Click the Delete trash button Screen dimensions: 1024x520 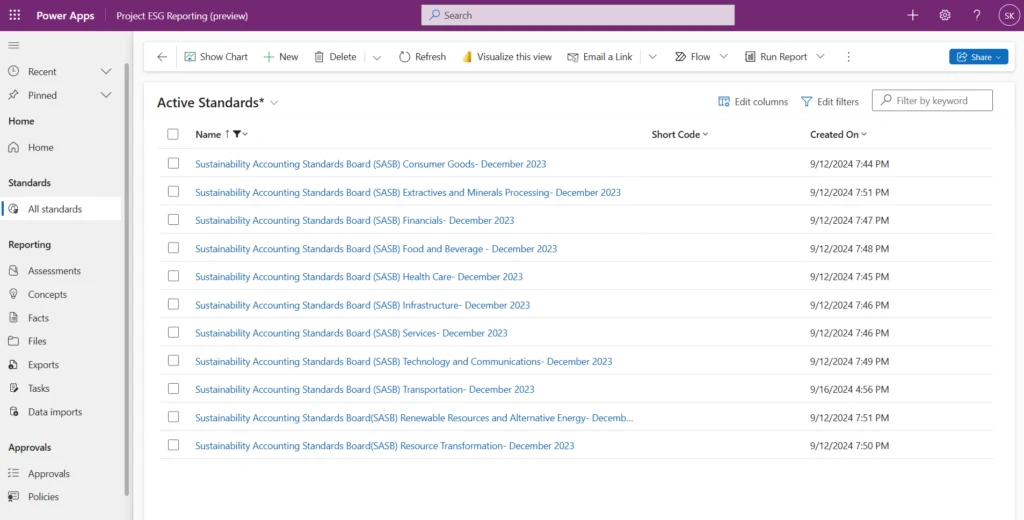[x=335, y=57]
